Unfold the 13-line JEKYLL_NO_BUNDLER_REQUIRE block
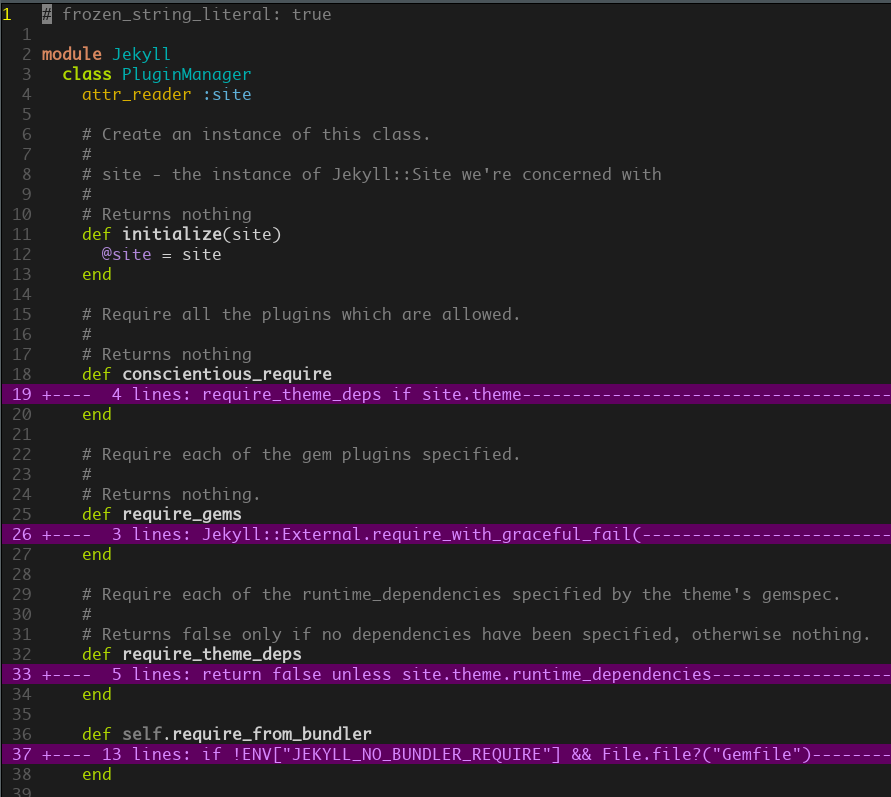Image resolution: width=891 pixels, height=797 pixels. (x=446, y=754)
